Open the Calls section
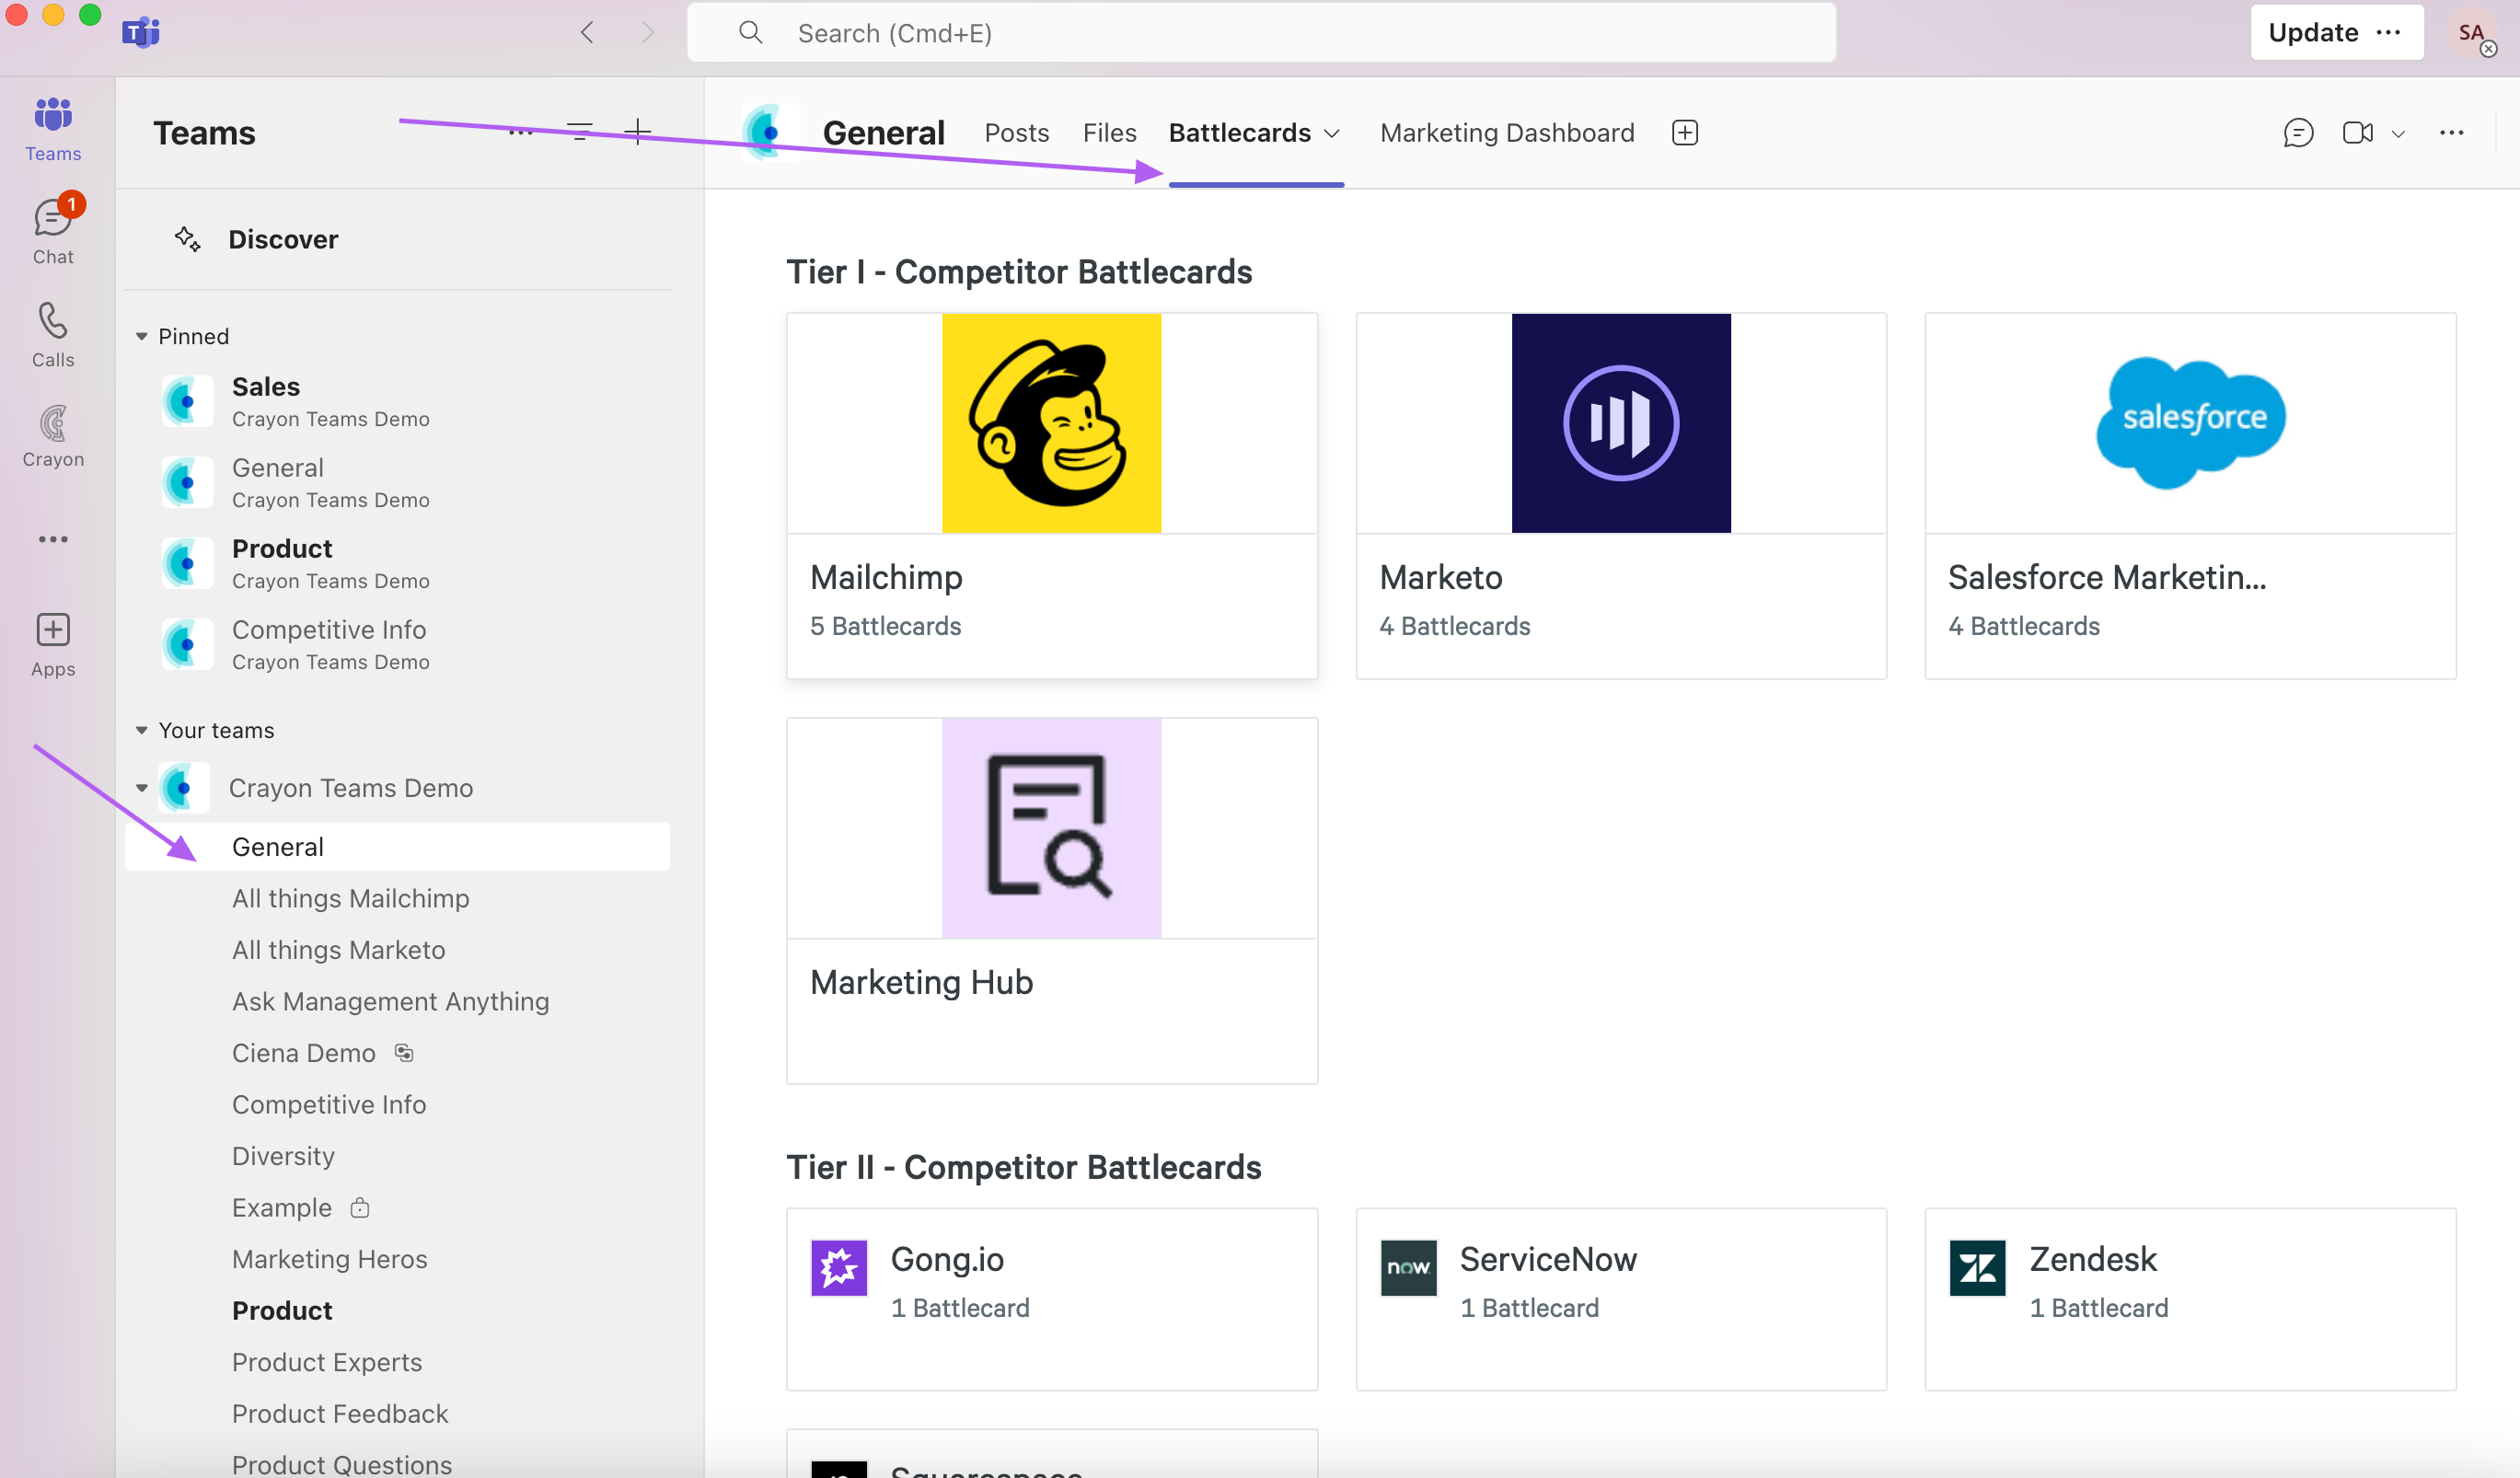This screenshot has width=2520, height=1478. [53, 335]
